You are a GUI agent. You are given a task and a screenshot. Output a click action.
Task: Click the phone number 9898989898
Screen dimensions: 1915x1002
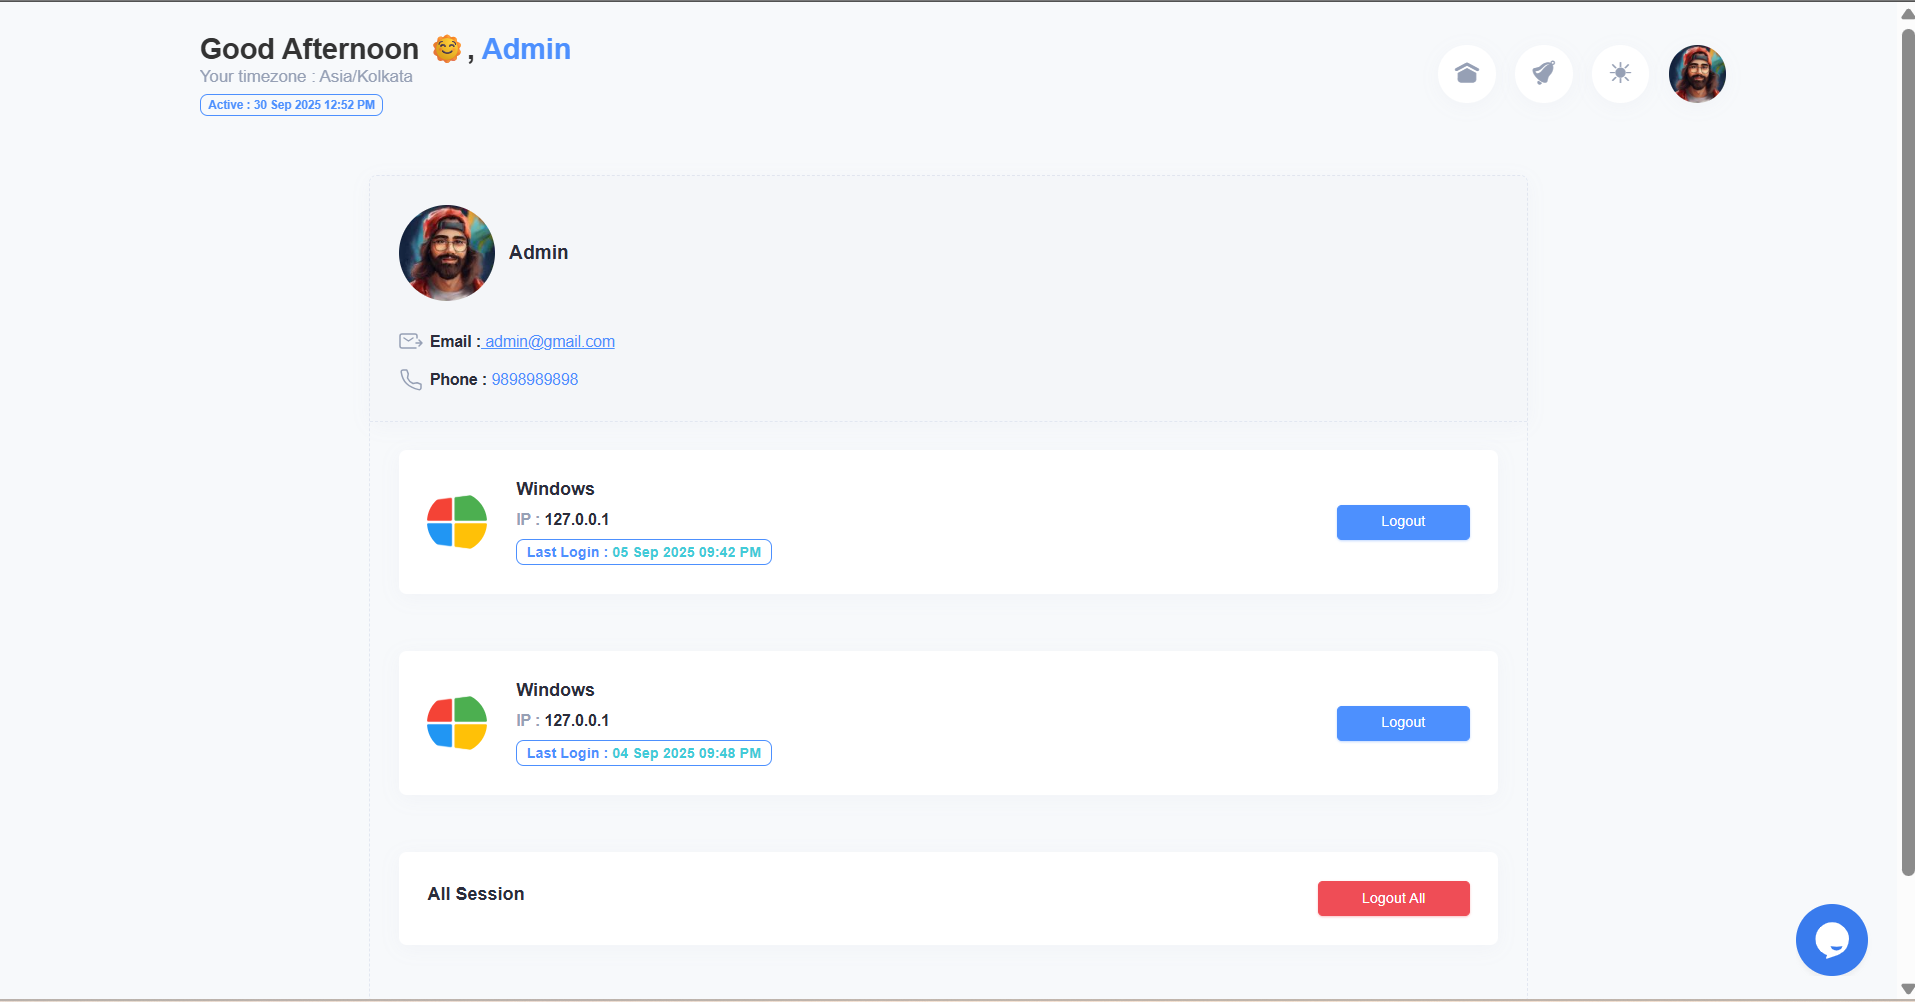pyautogui.click(x=534, y=380)
